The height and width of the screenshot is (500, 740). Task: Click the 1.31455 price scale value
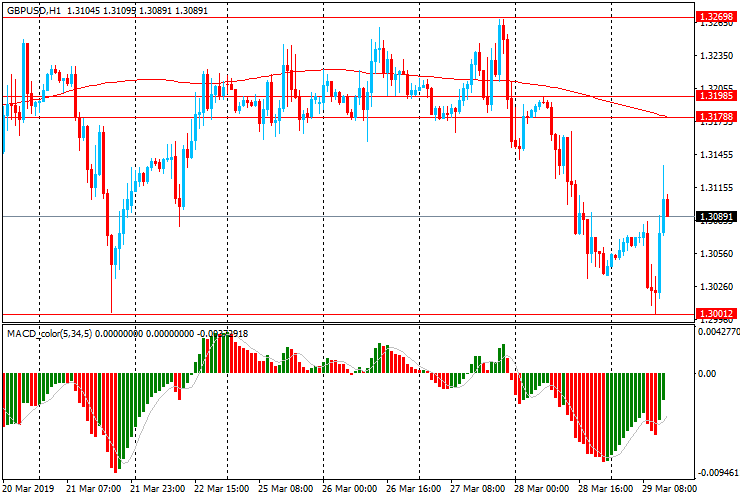pyautogui.click(x=716, y=154)
